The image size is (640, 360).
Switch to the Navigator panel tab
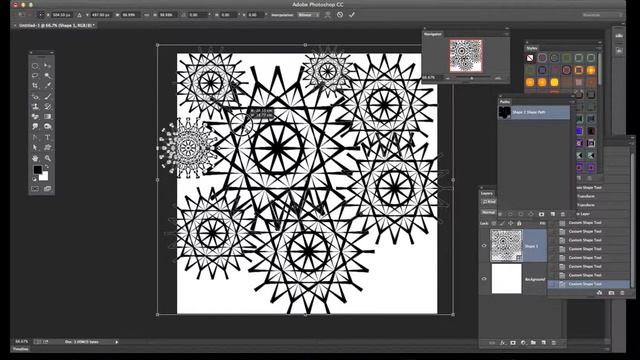tap(433, 34)
